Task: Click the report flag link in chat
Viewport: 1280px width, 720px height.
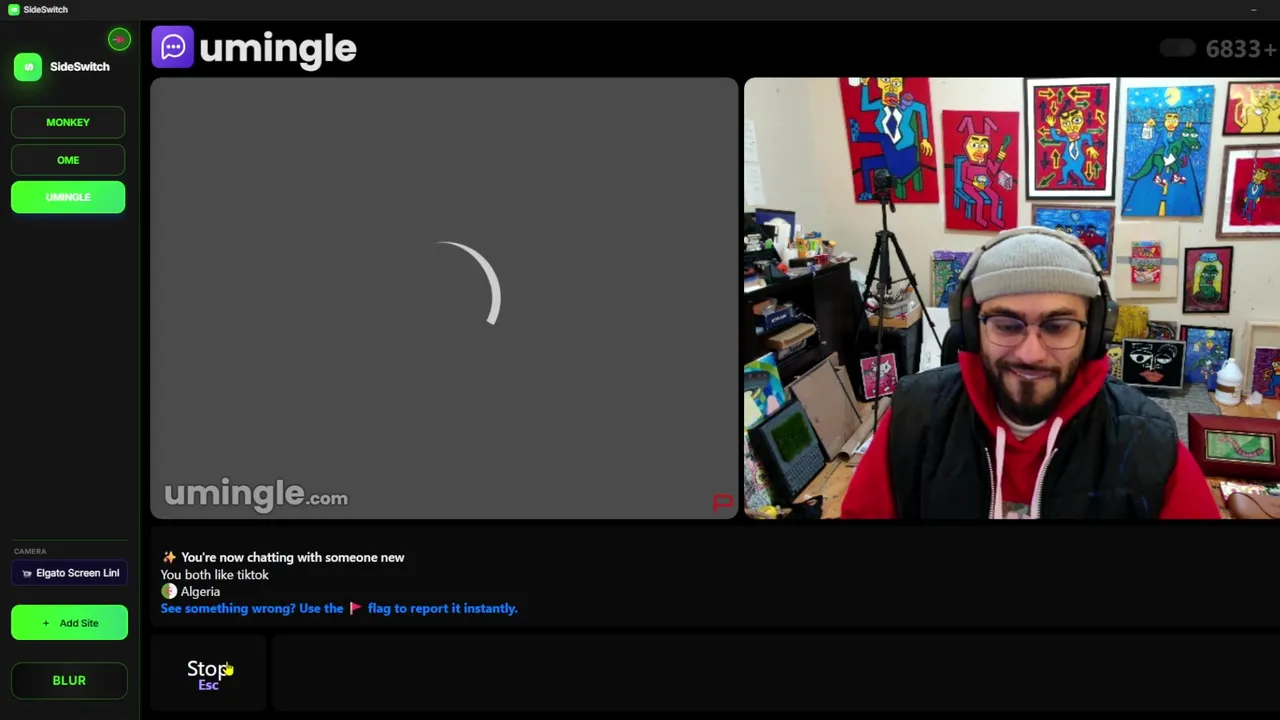Action: pyautogui.click(x=339, y=608)
